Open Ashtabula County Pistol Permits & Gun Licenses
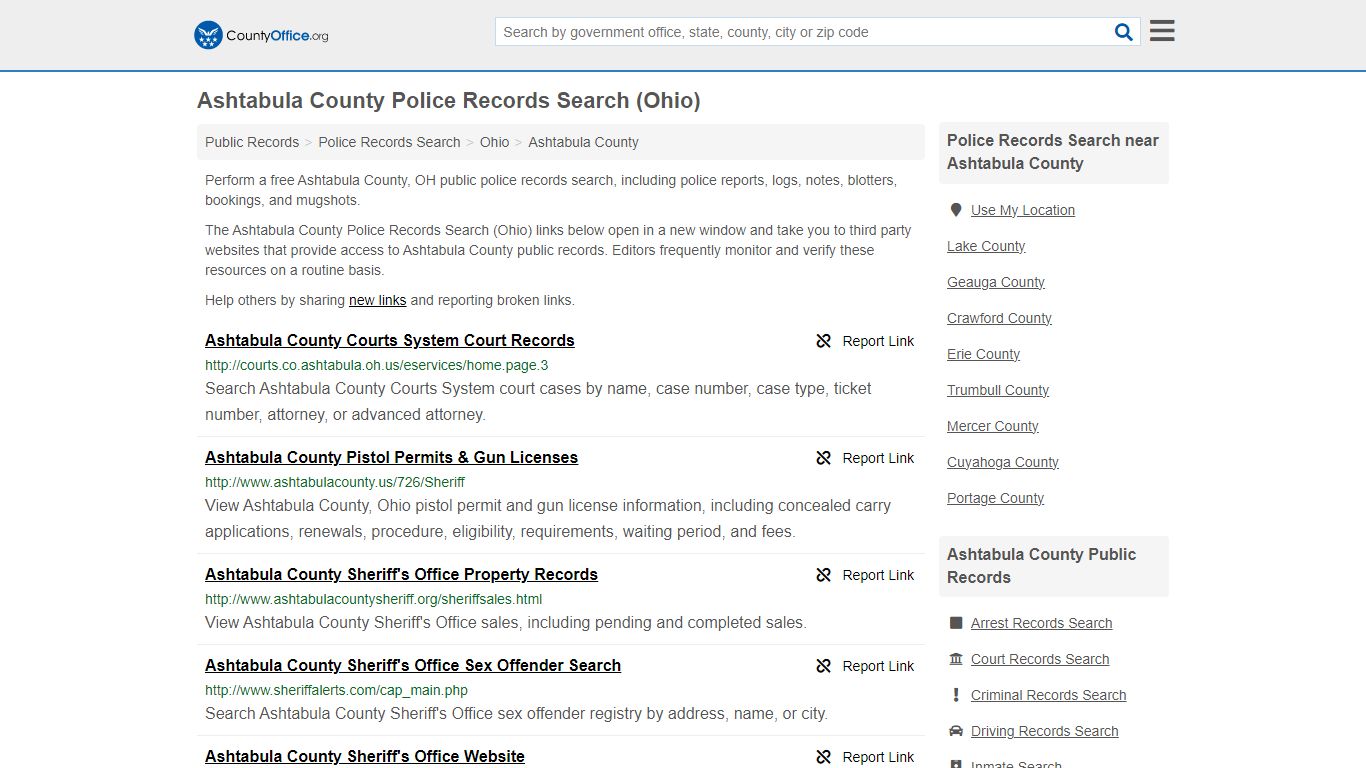 pyautogui.click(x=391, y=457)
